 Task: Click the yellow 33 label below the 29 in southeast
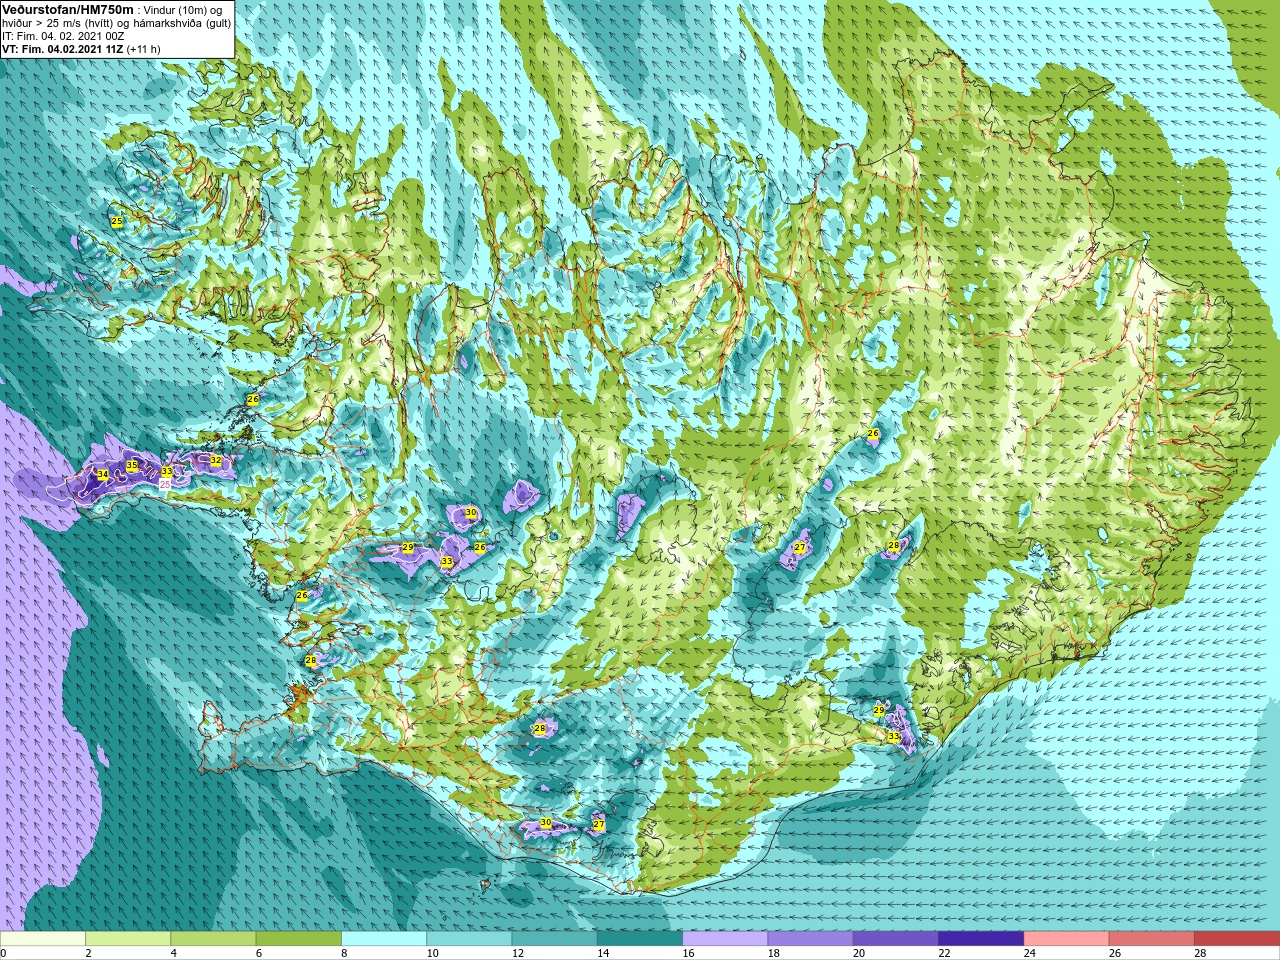(x=893, y=737)
